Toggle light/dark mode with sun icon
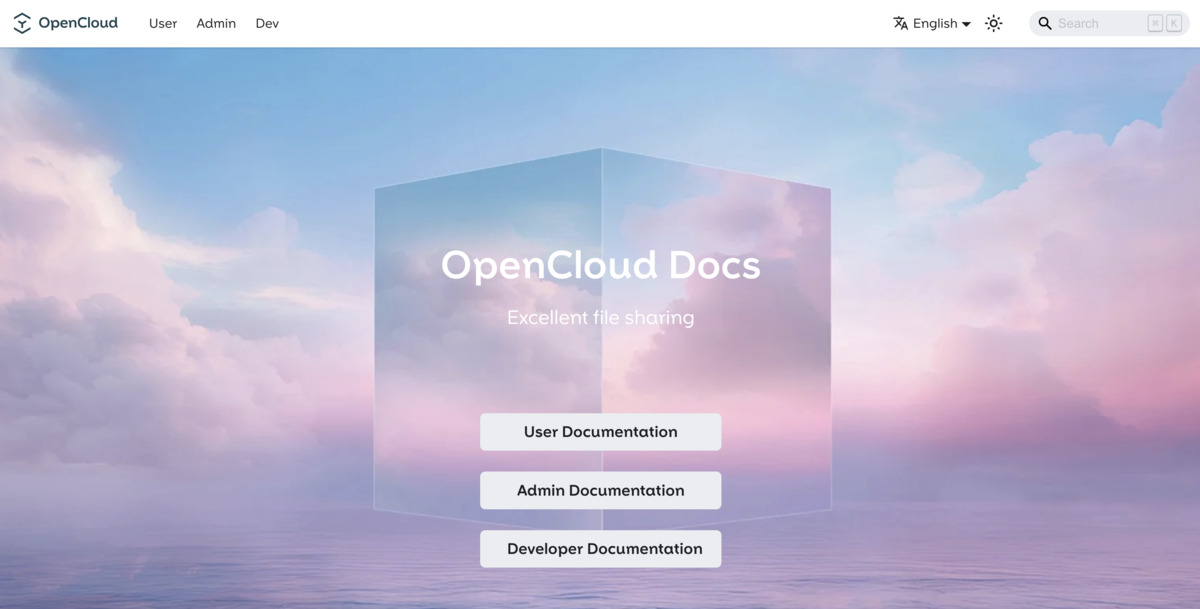The width and height of the screenshot is (1200, 609). [x=993, y=23]
